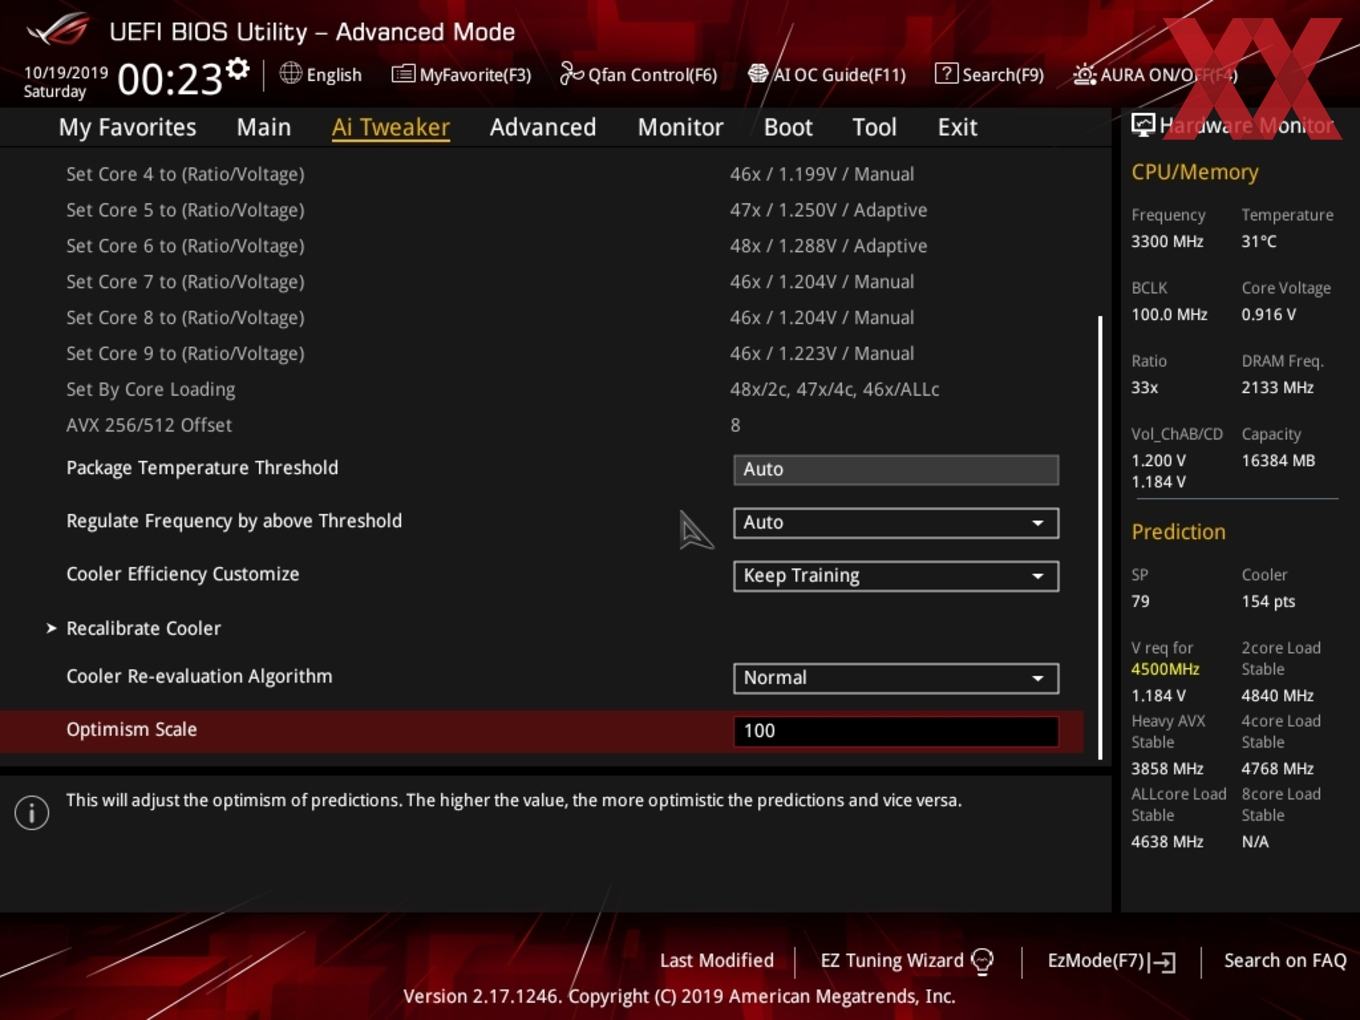Click the EzMode exit arrow icon
The height and width of the screenshot is (1020, 1360).
coord(1162,962)
